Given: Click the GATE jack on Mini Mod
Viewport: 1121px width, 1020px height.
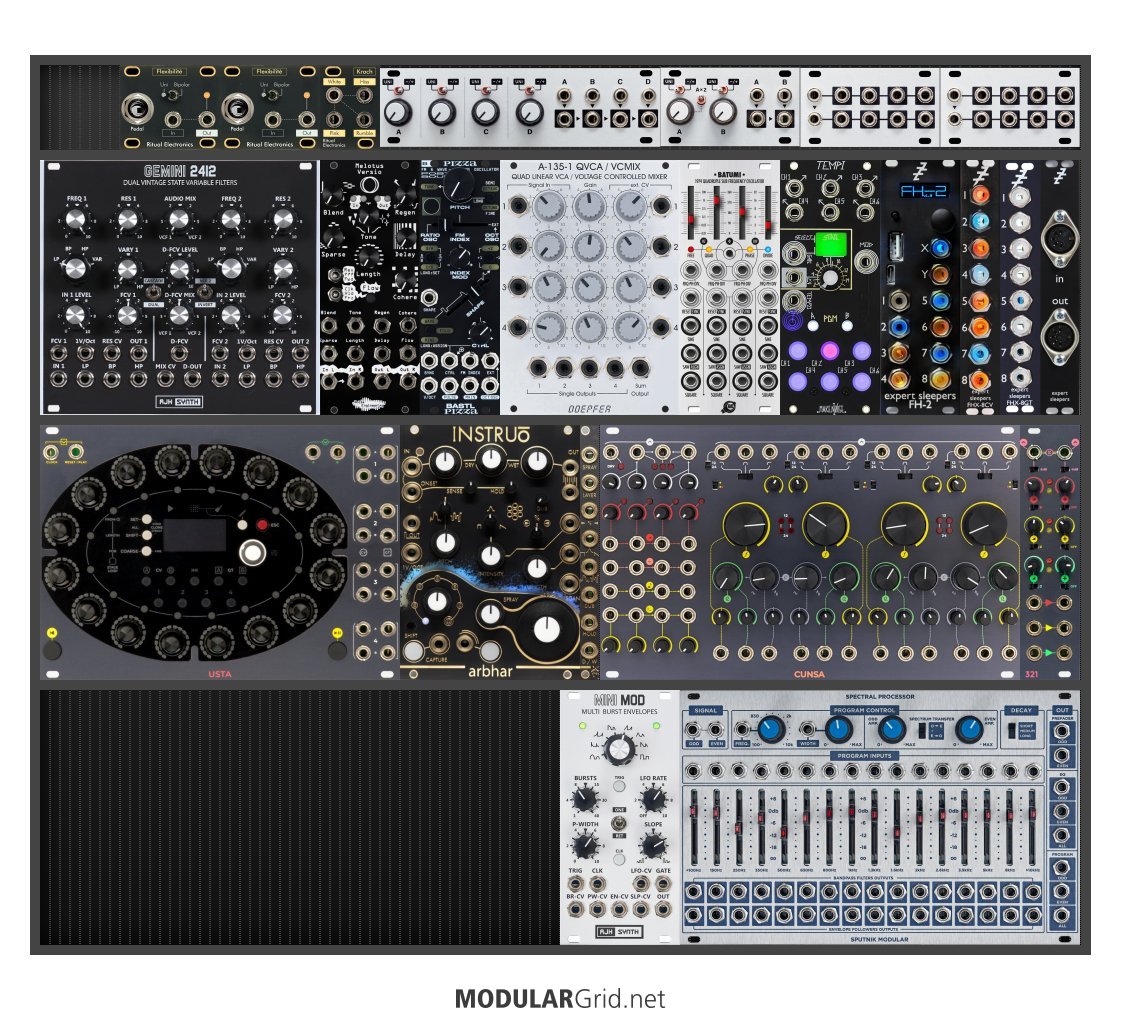Looking at the screenshot, I should pyautogui.click(x=663, y=883).
